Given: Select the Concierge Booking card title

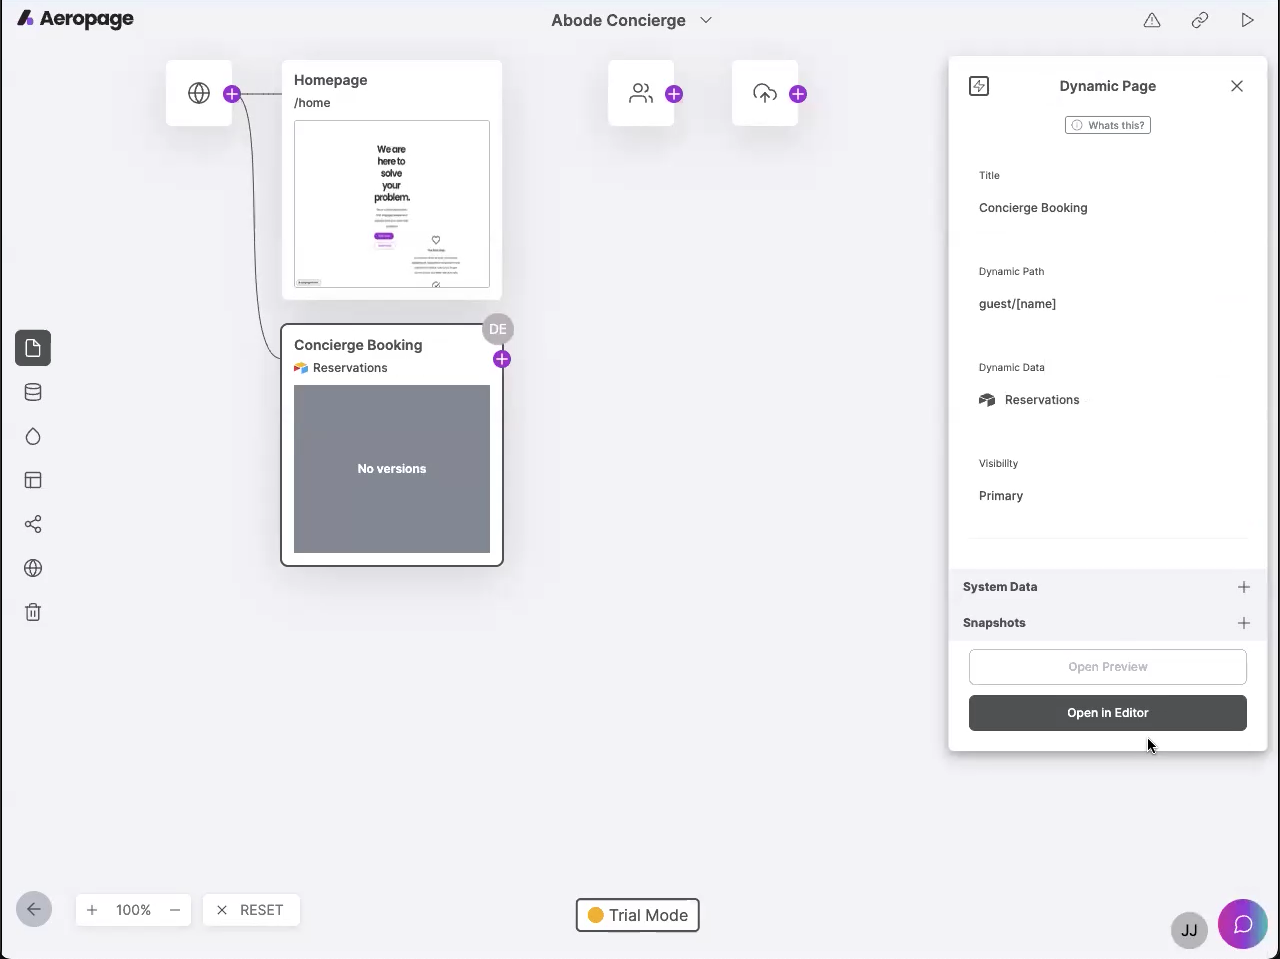Looking at the screenshot, I should (x=358, y=345).
